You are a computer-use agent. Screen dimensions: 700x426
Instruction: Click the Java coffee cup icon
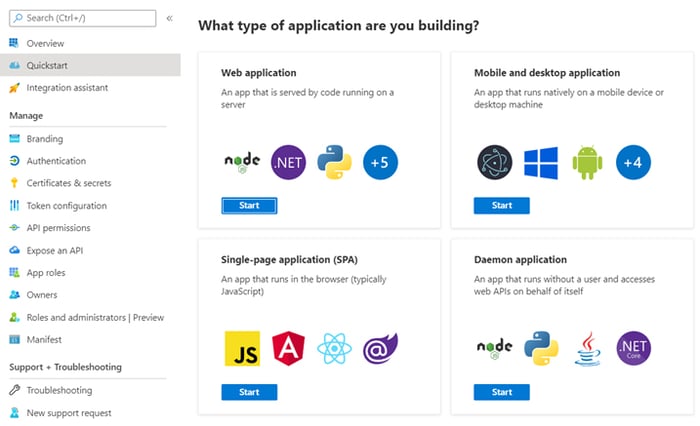[x=587, y=349]
